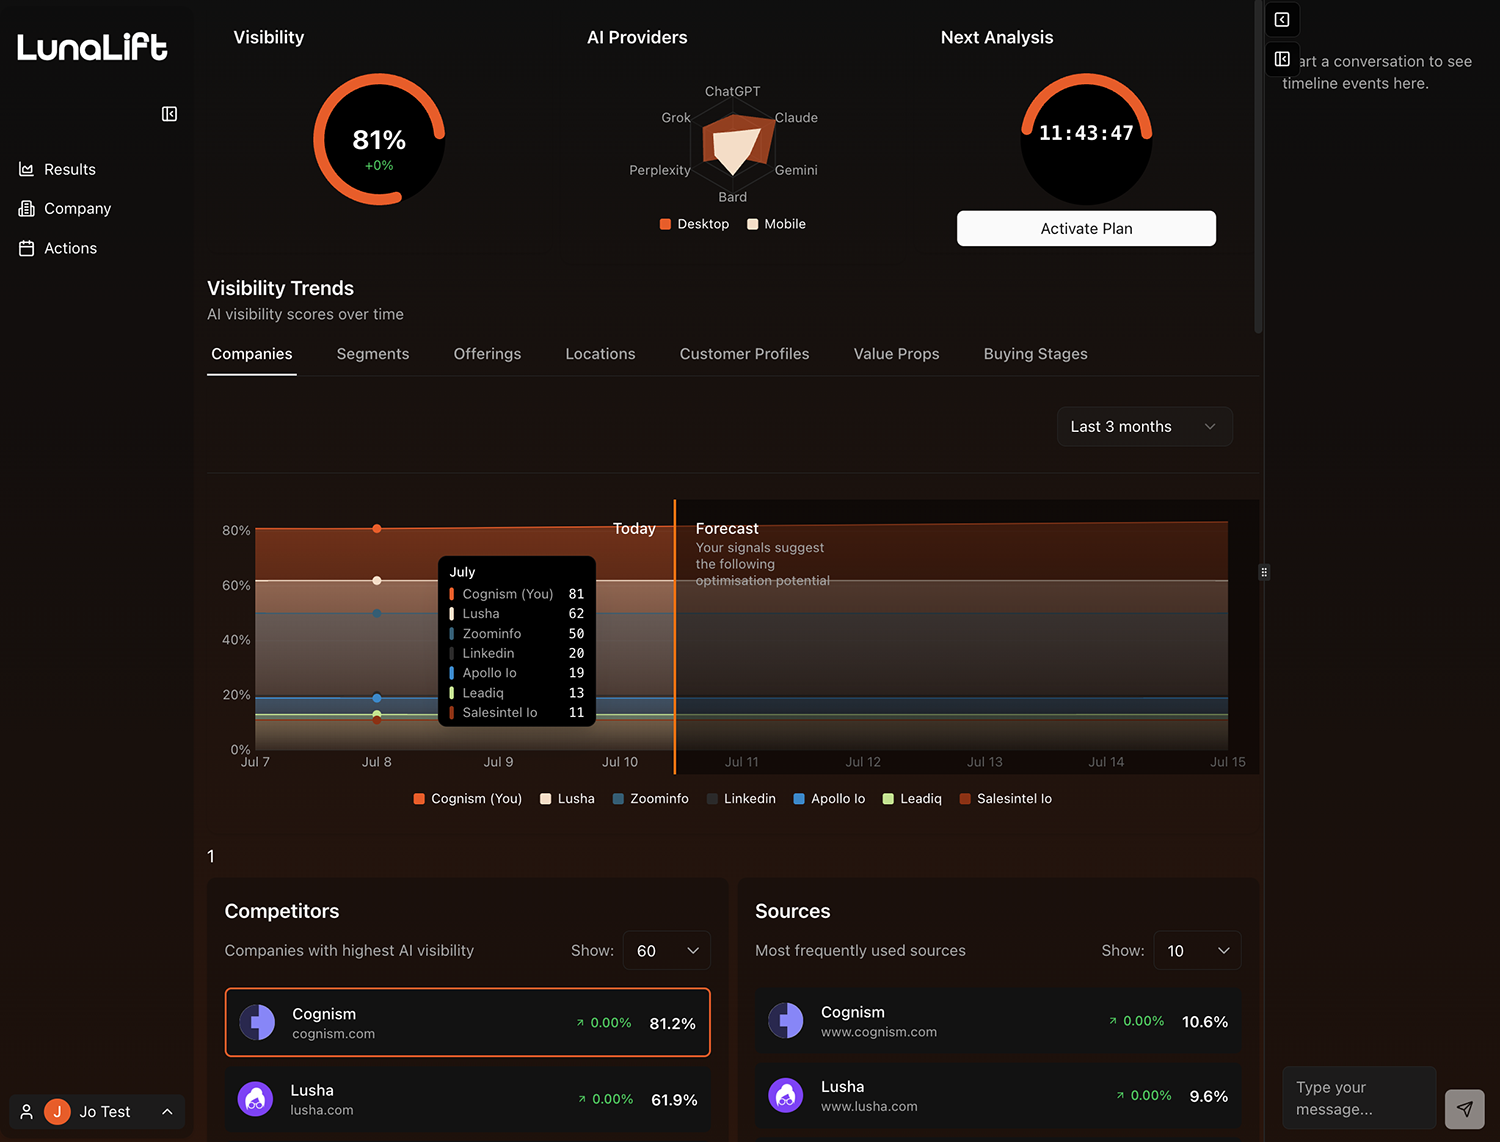
Task: Click the Next Analysis countdown ring
Action: 1086,139
